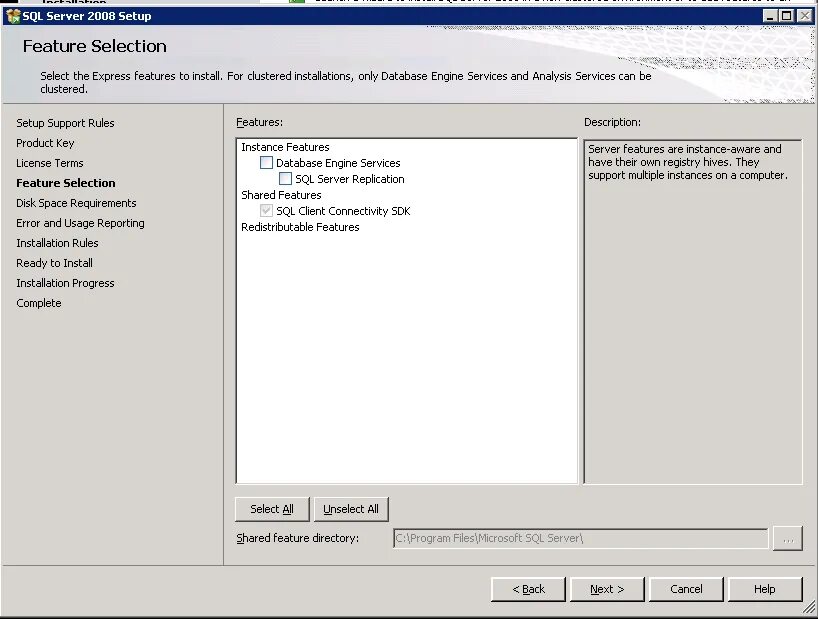Click Ready to Install step

(x=54, y=263)
